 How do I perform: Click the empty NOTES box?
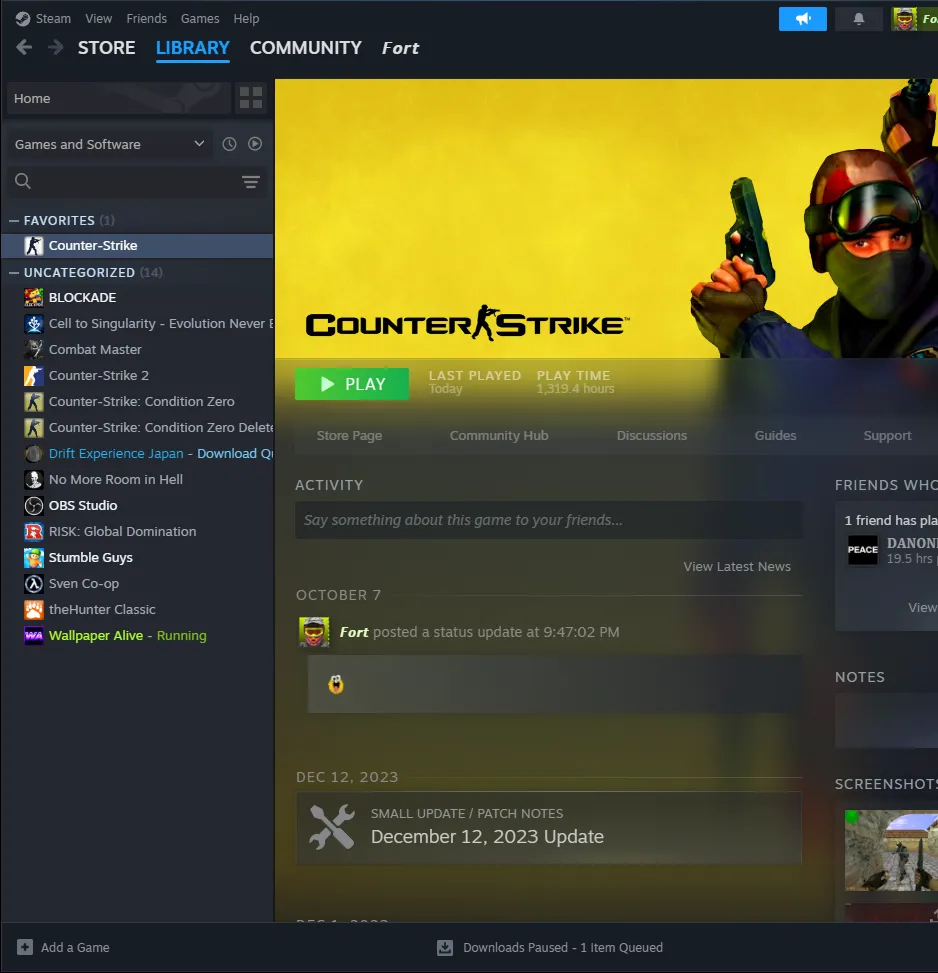pos(887,721)
